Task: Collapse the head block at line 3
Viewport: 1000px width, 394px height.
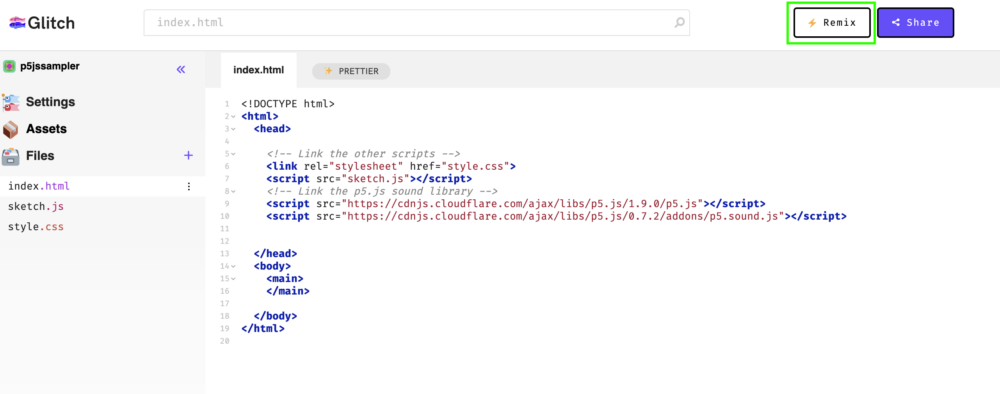Action: (233, 129)
